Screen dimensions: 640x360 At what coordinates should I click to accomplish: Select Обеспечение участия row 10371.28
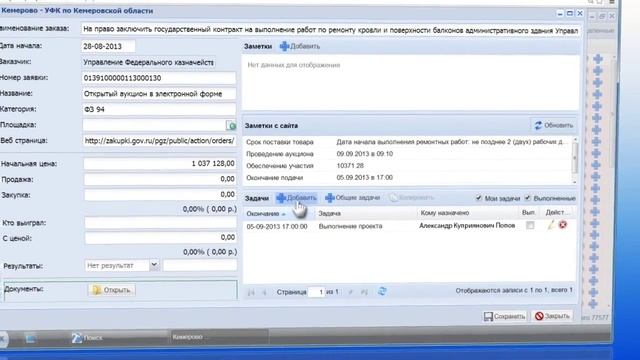pyautogui.click(x=407, y=166)
